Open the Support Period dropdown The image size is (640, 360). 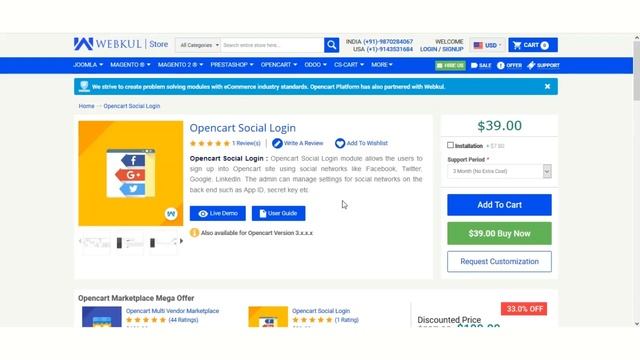pyautogui.click(x=499, y=171)
